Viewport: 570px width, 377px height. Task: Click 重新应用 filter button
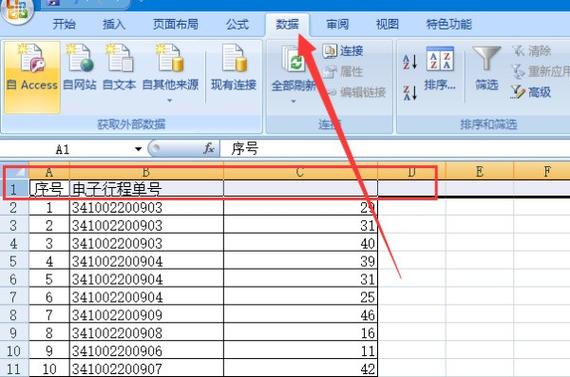click(540, 72)
